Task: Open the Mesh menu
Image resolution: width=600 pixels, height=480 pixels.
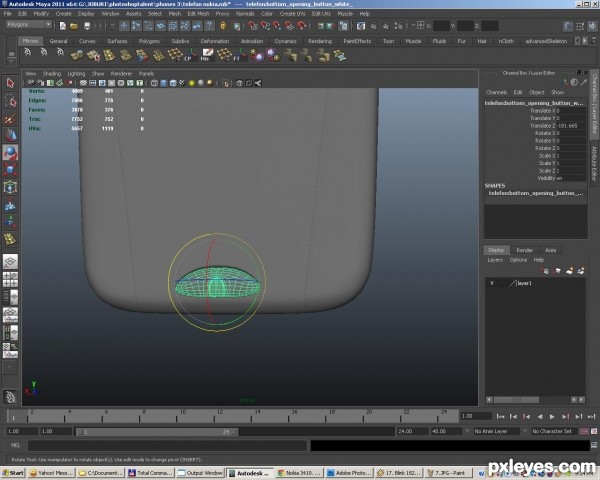Action: [174, 14]
